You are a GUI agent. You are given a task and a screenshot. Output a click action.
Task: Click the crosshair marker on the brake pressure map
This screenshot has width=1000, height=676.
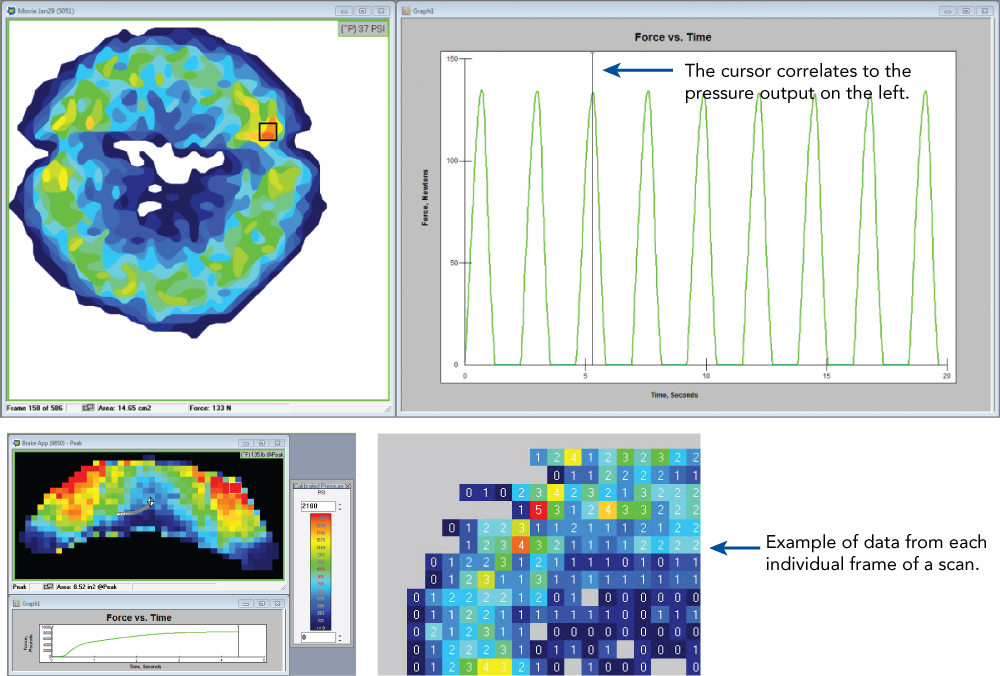pos(150,500)
